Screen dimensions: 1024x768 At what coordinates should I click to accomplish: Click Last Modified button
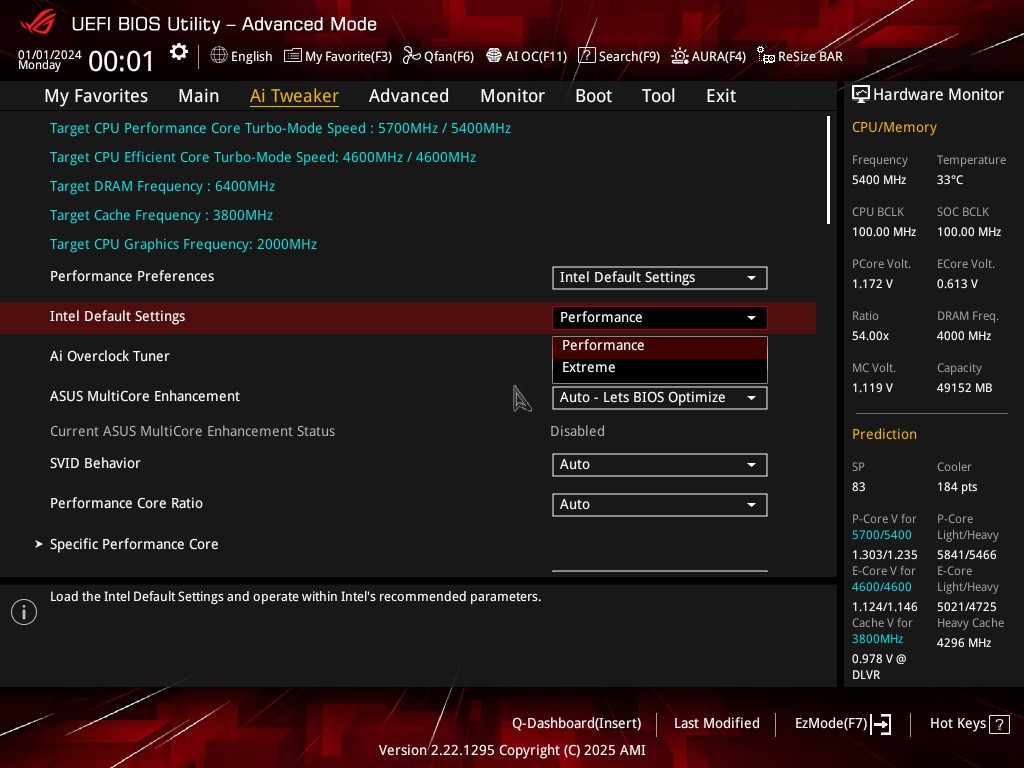pos(716,723)
